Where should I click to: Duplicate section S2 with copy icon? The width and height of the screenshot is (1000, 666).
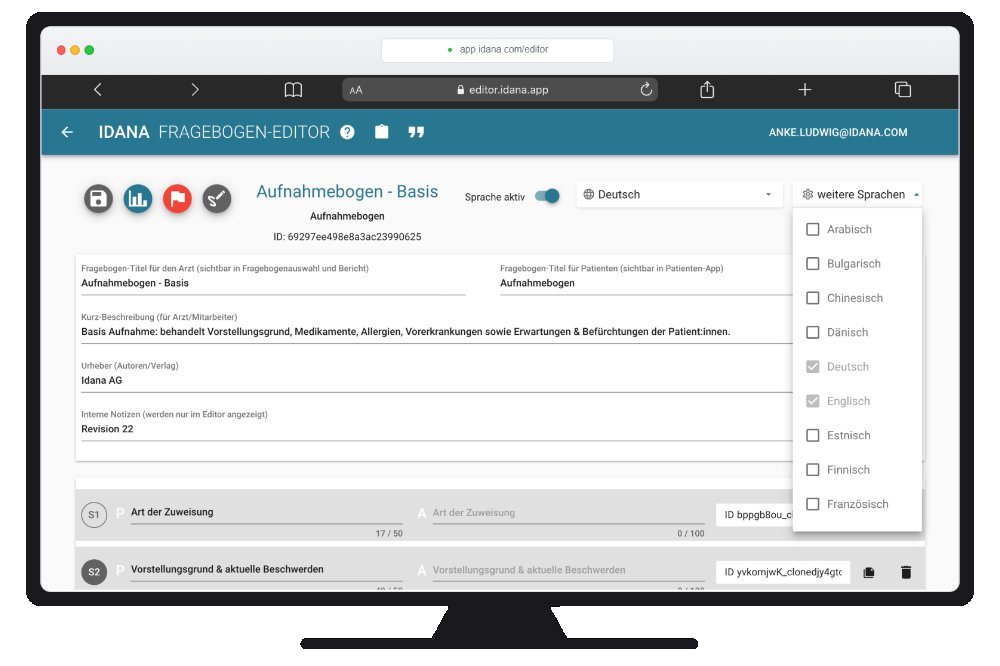tap(869, 572)
